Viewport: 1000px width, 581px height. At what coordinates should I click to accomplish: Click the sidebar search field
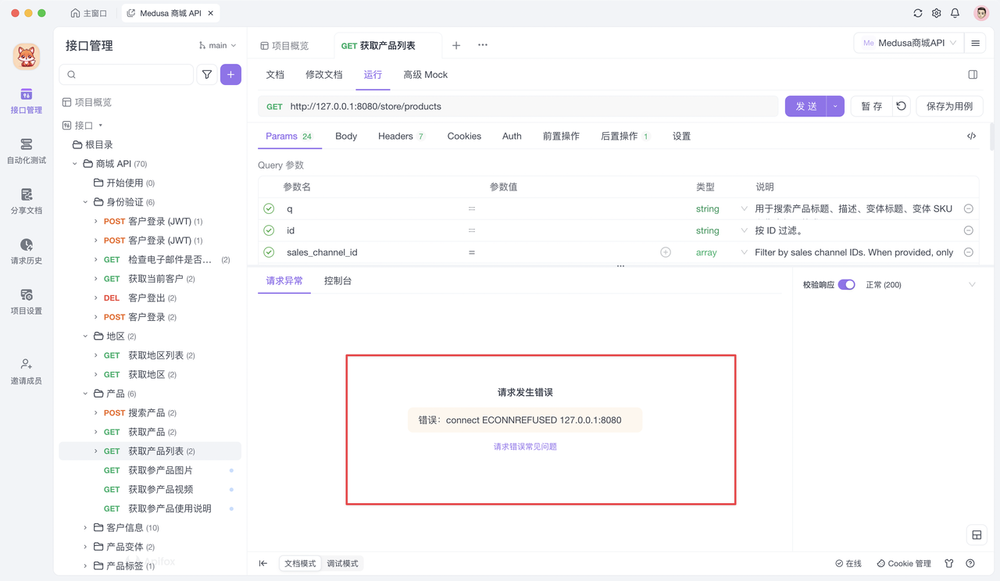(126, 75)
